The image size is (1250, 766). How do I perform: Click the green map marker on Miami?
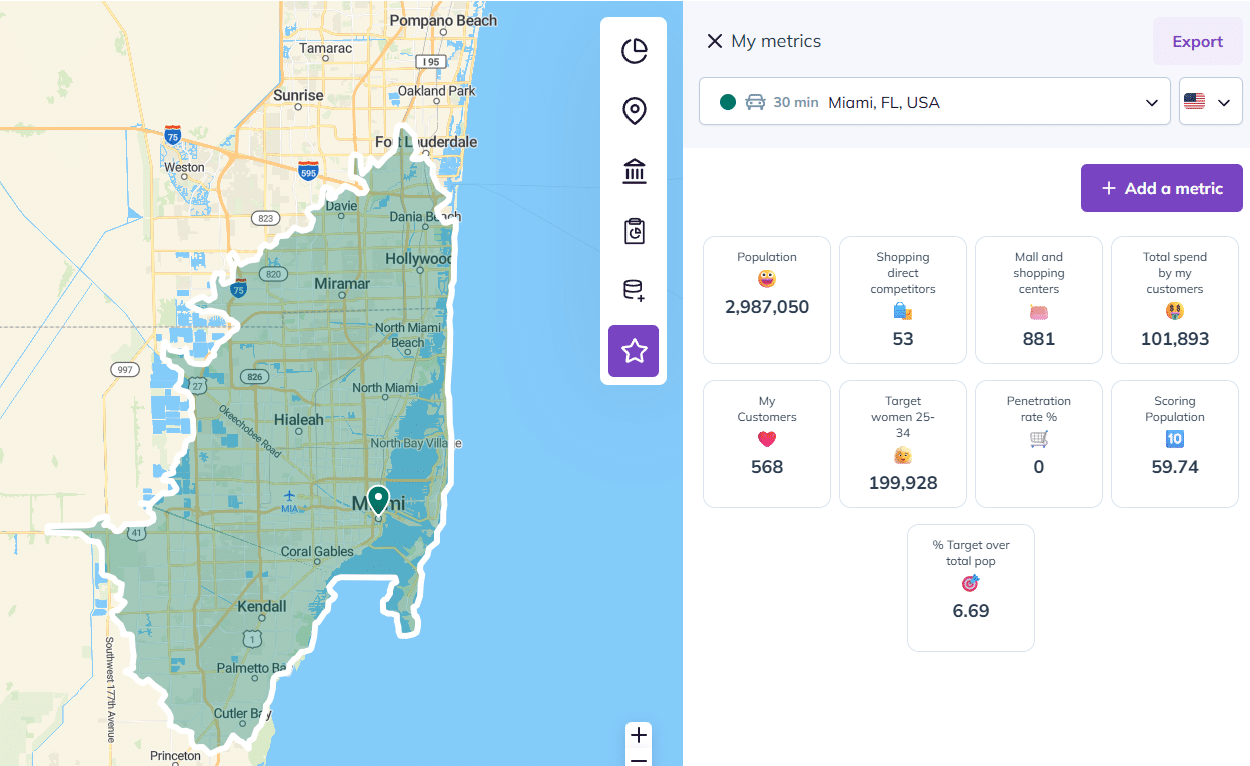(378, 499)
